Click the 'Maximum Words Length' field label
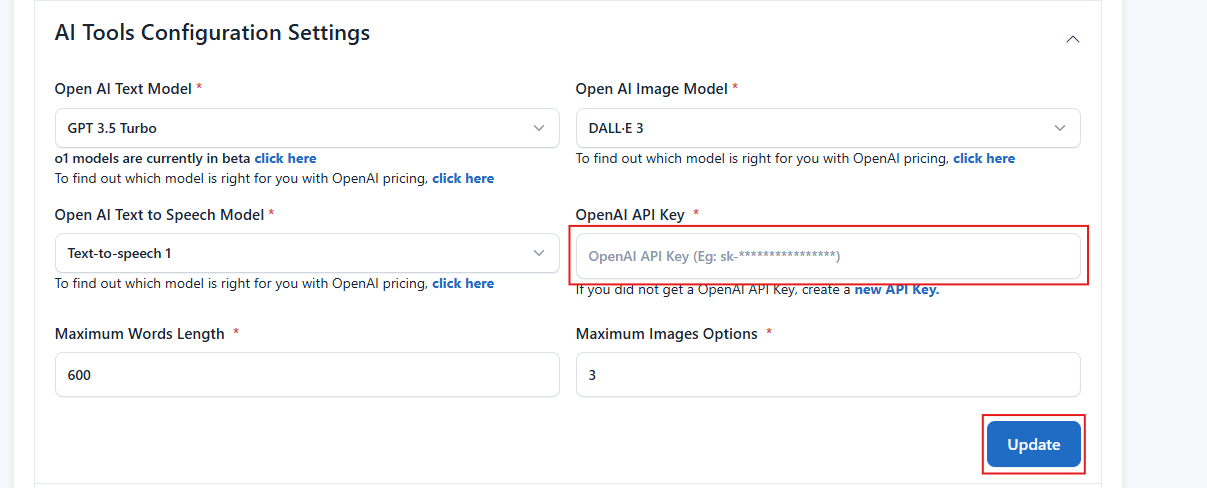The width and height of the screenshot is (1207, 488). click(x=140, y=334)
